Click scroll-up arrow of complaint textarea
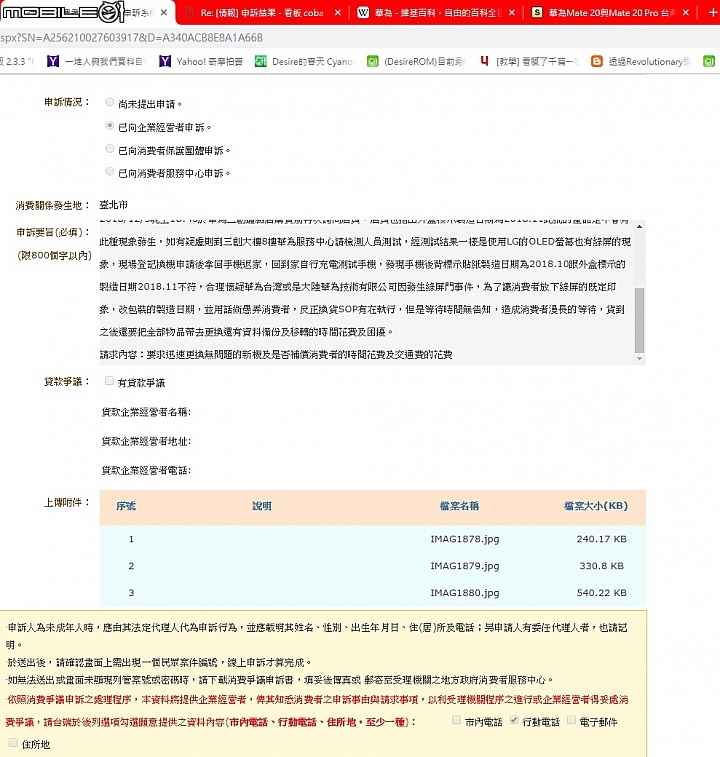This screenshot has height=757, width=720. click(639, 226)
